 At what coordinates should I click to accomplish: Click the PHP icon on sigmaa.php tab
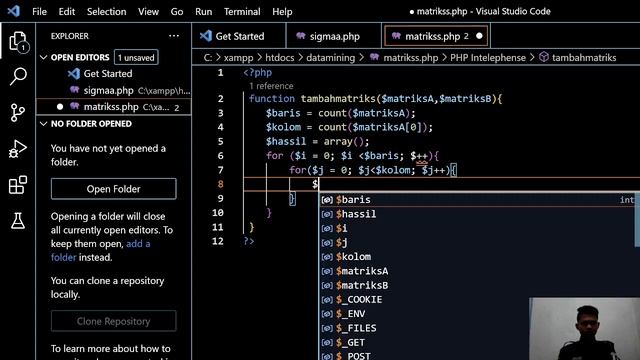point(301,36)
